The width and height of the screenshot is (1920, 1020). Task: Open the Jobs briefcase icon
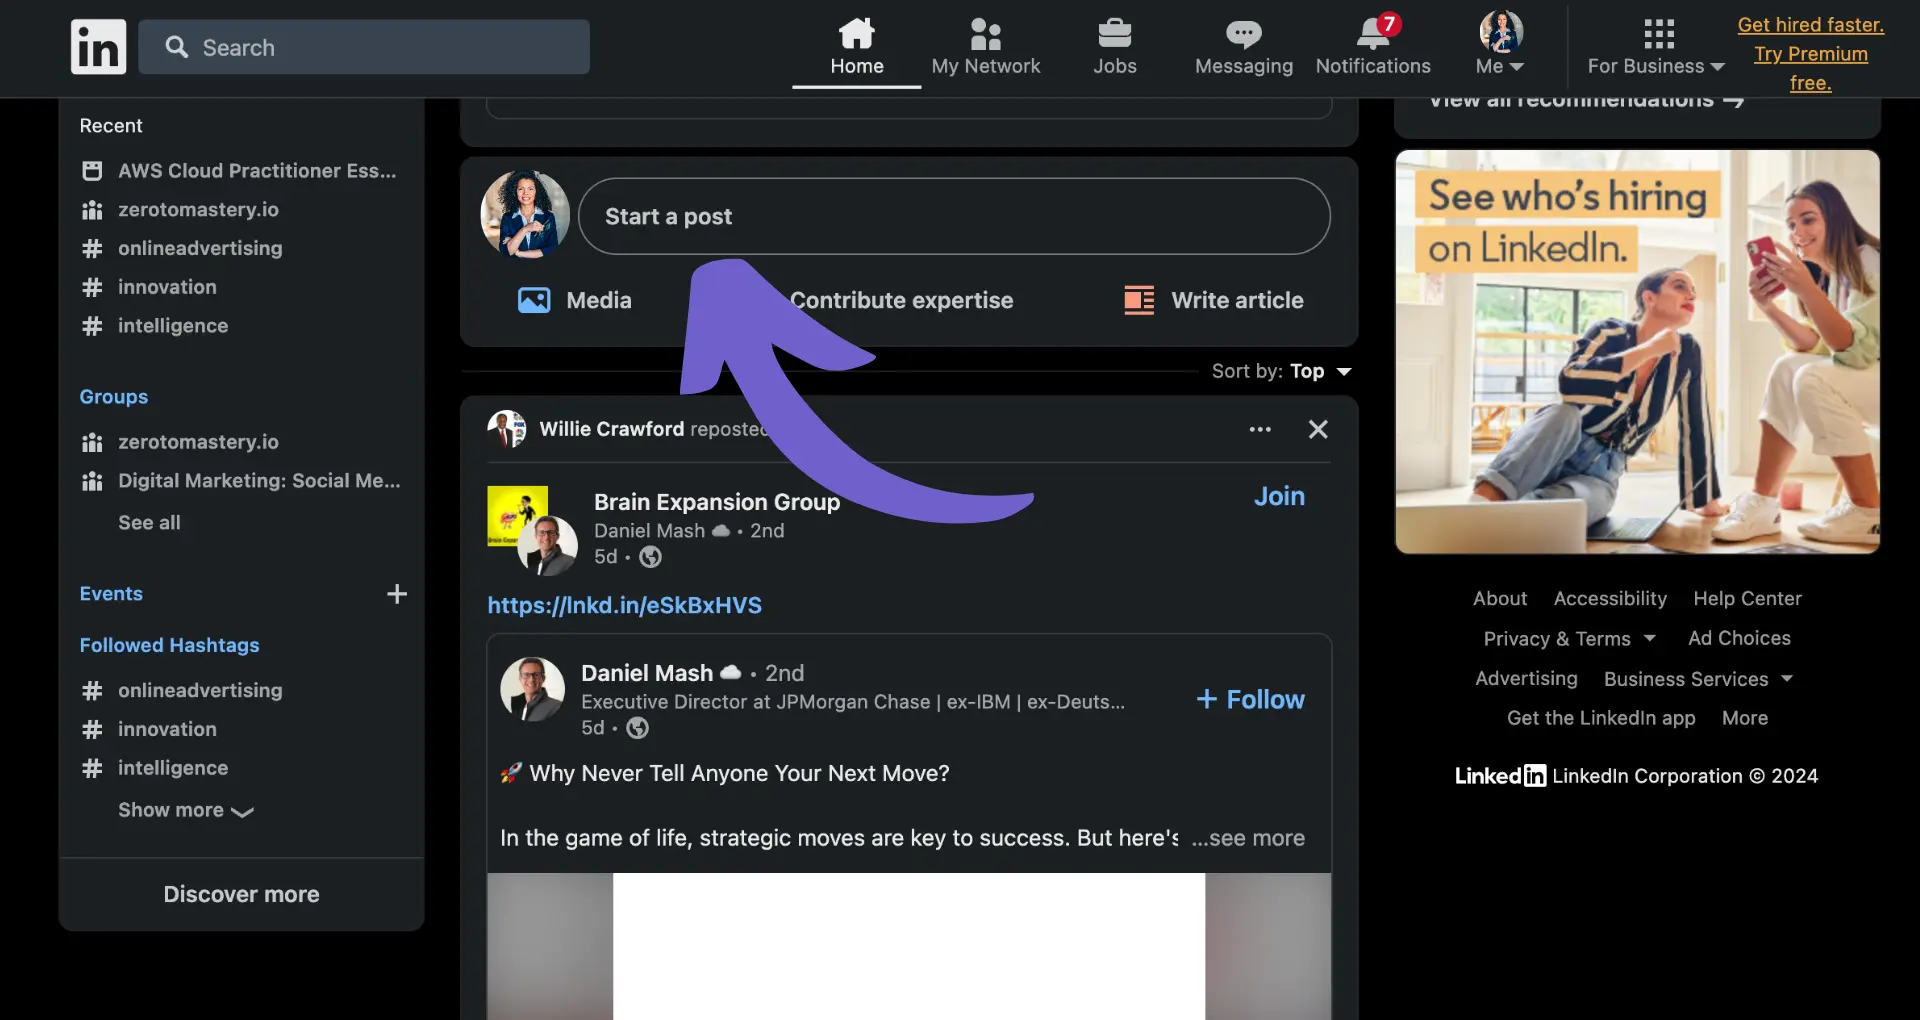1114,34
